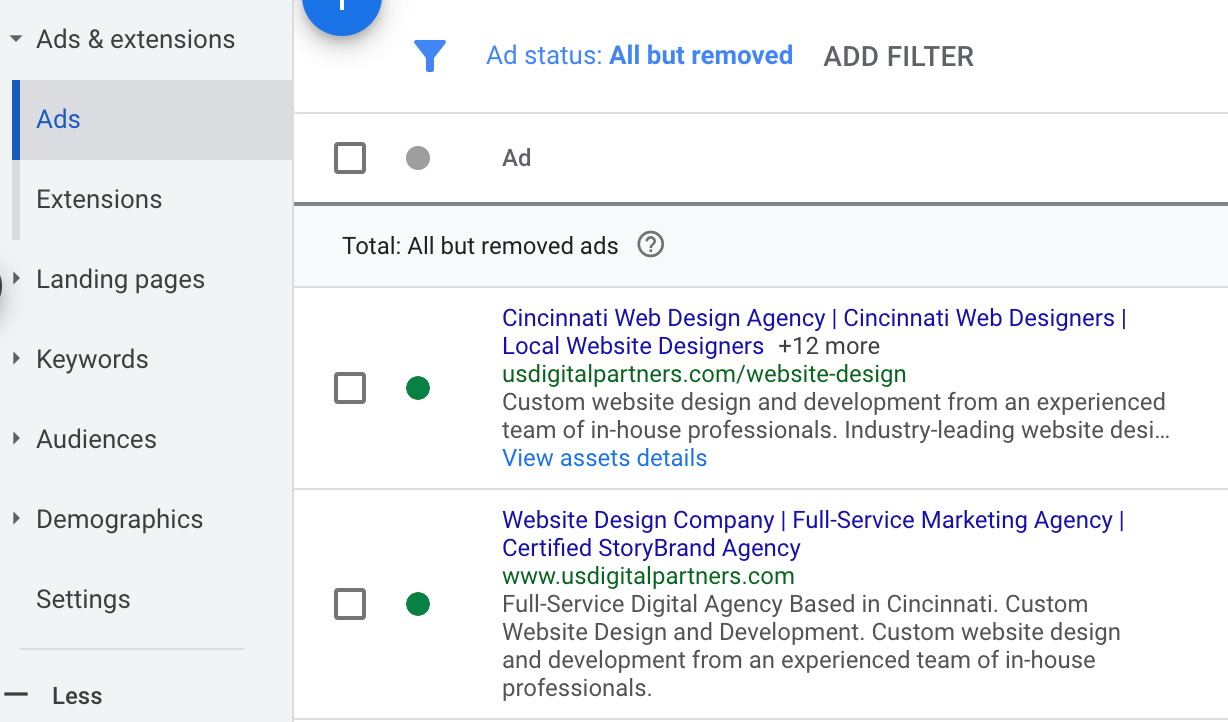Click www.usdigitalpartners.com display URL
1228x722 pixels.
pyautogui.click(x=648, y=576)
